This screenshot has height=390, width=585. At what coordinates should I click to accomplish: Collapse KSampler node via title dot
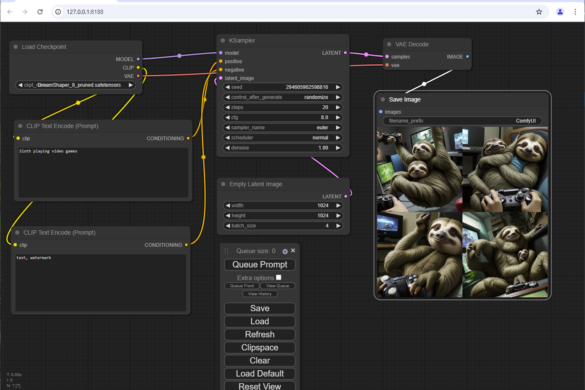(223, 40)
